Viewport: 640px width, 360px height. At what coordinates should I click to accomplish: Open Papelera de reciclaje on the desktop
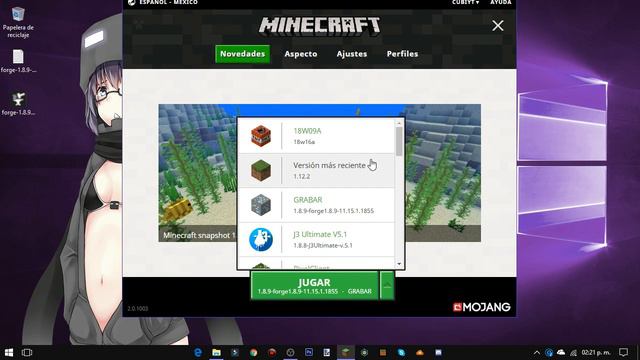coord(18,22)
